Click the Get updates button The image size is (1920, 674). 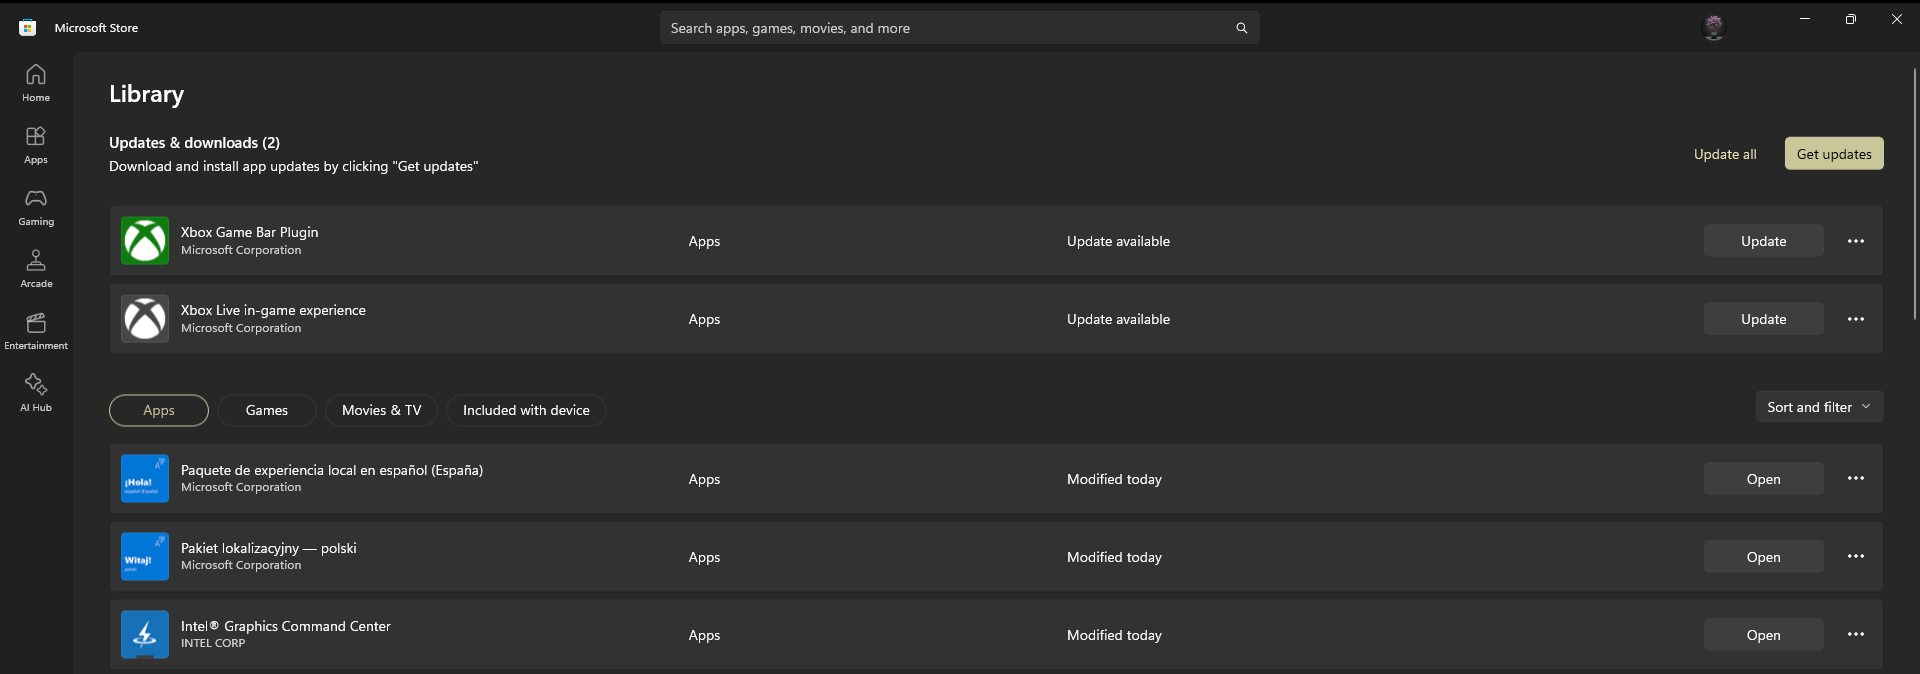tap(1834, 154)
